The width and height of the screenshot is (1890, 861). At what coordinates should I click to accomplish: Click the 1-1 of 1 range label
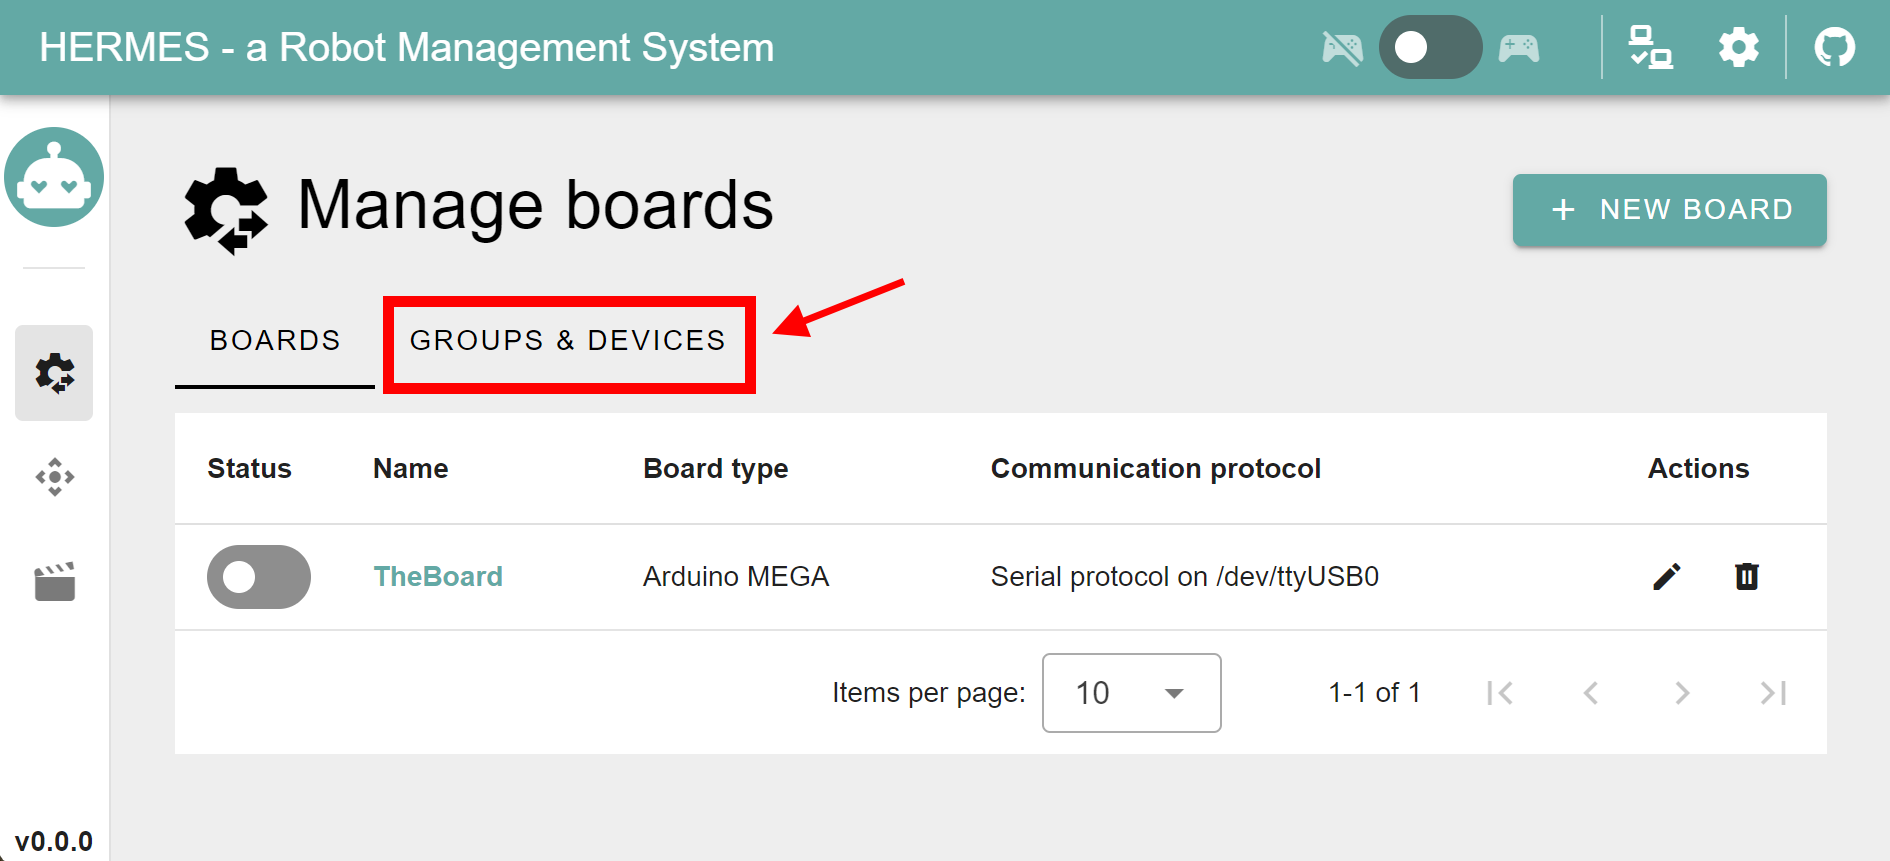click(1374, 693)
